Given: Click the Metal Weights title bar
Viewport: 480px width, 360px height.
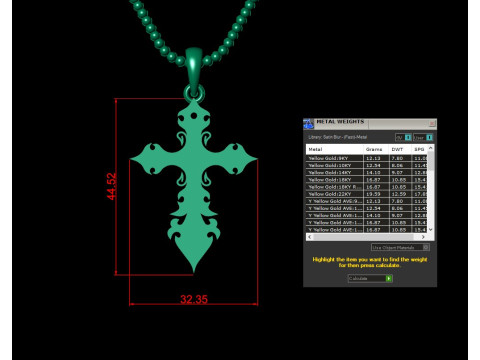Looking at the screenshot, I should click(370, 124).
